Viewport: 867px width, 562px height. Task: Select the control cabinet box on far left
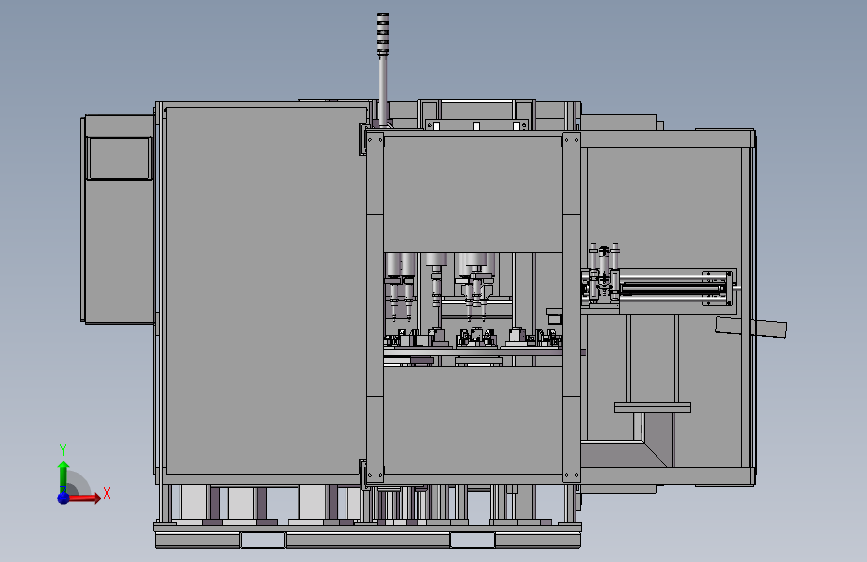118,218
